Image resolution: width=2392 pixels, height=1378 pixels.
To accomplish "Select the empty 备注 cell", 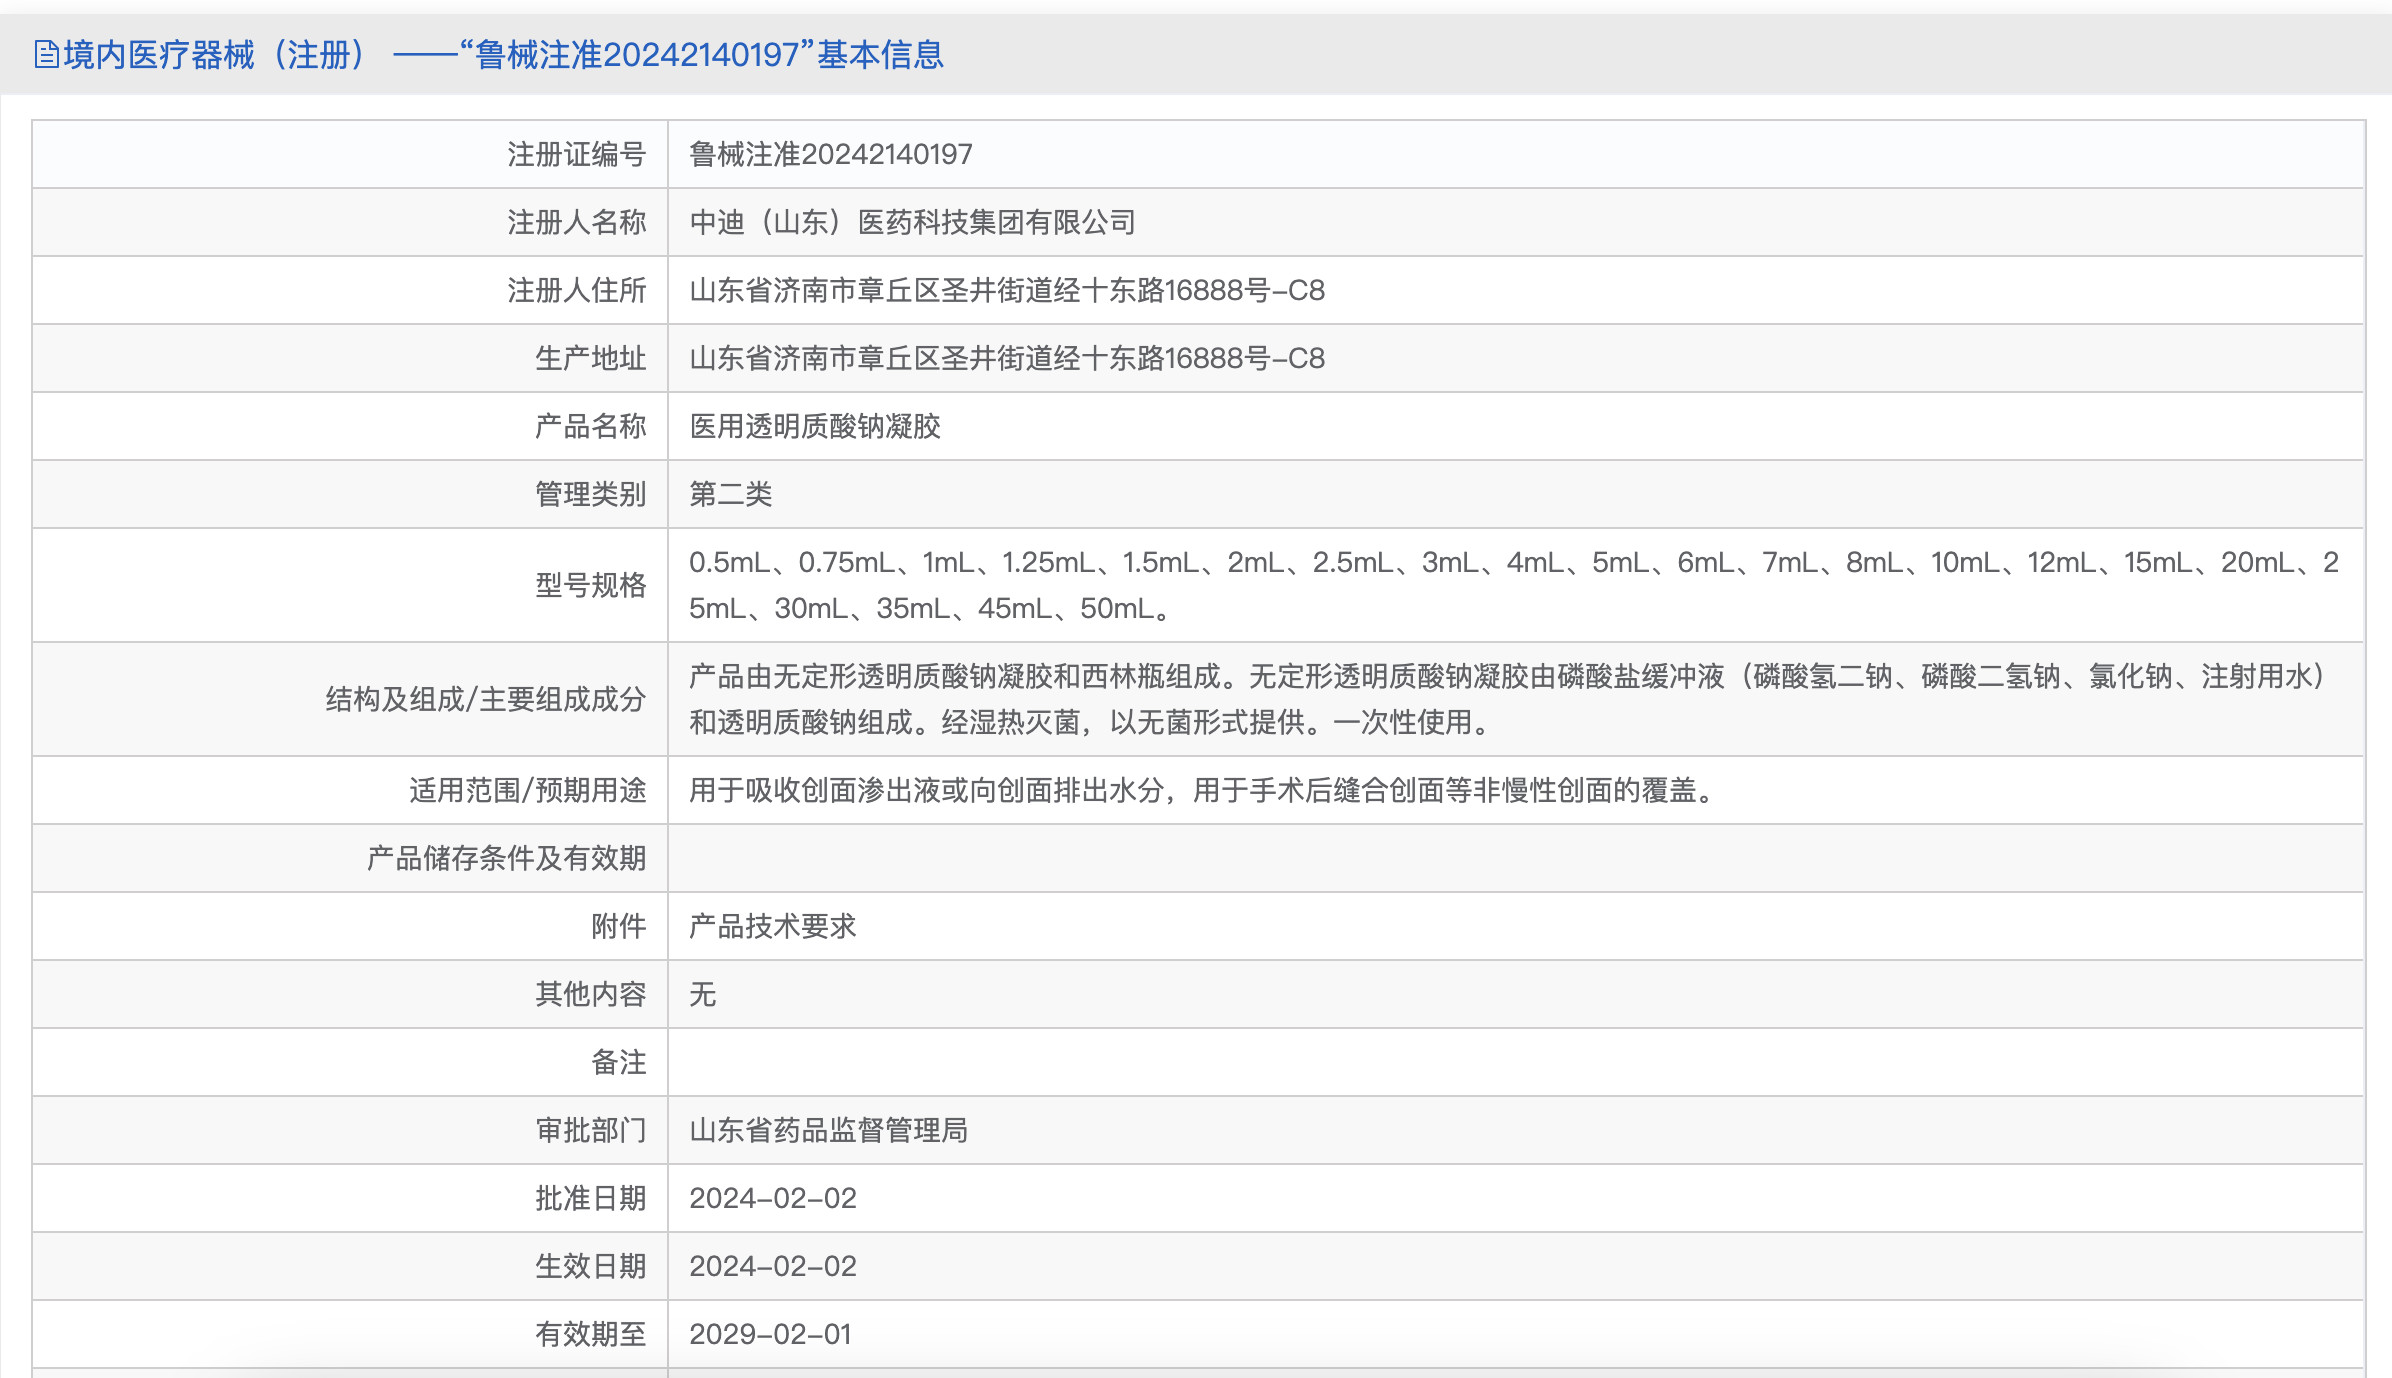I will coord(1200,1062).
